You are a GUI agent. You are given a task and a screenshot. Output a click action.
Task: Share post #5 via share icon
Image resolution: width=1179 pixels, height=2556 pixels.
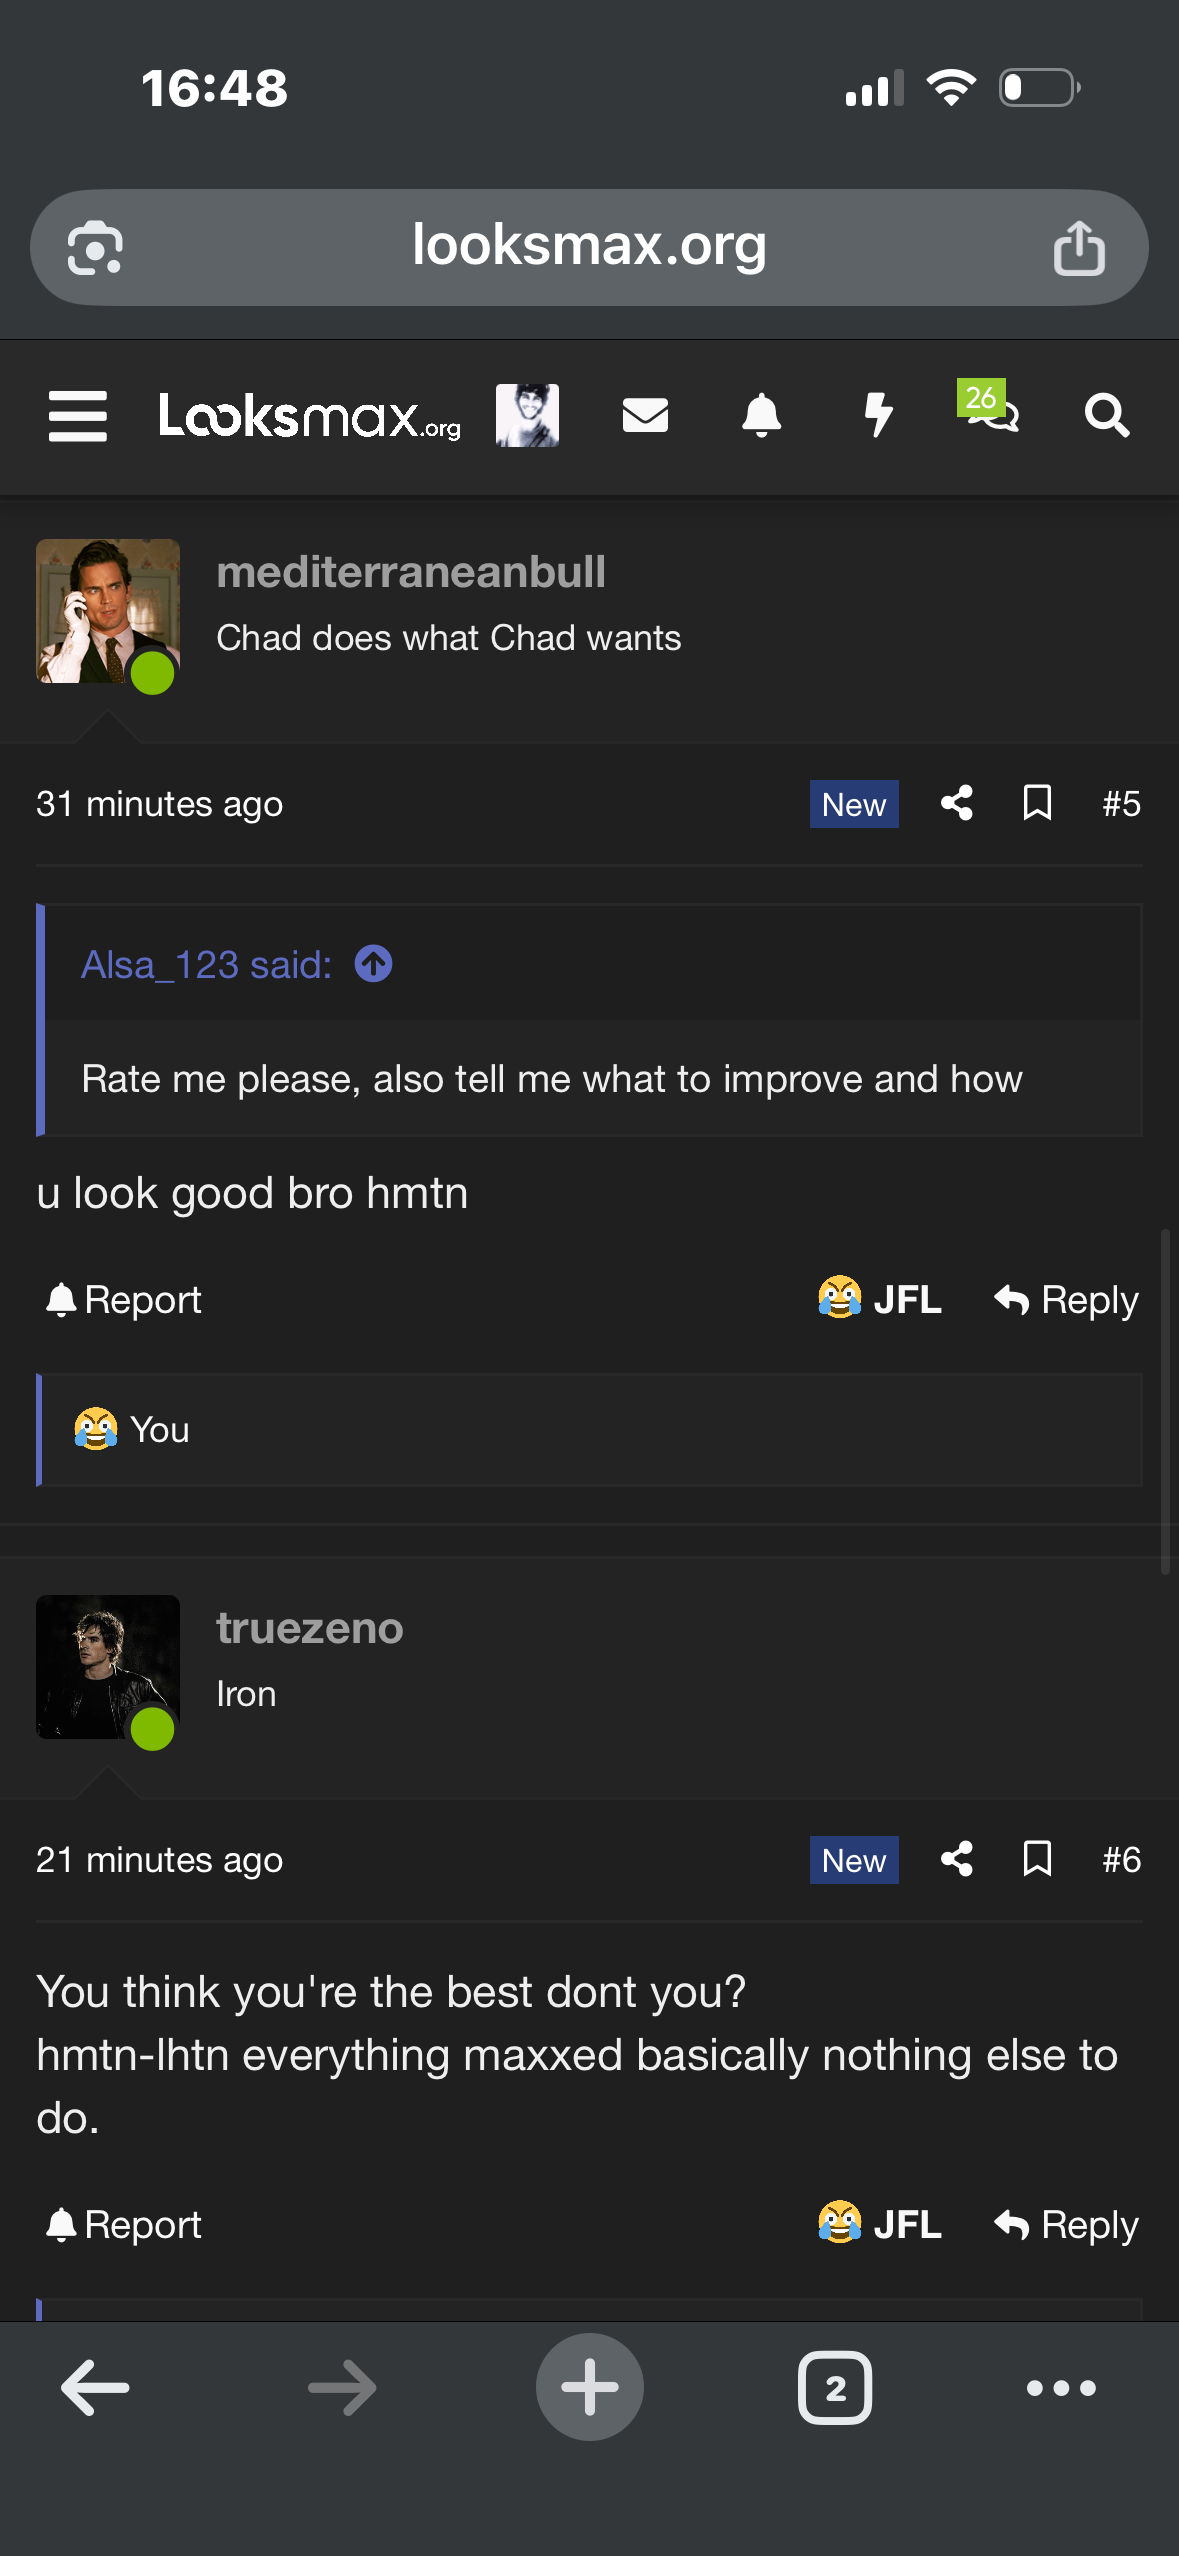point(957,803)
